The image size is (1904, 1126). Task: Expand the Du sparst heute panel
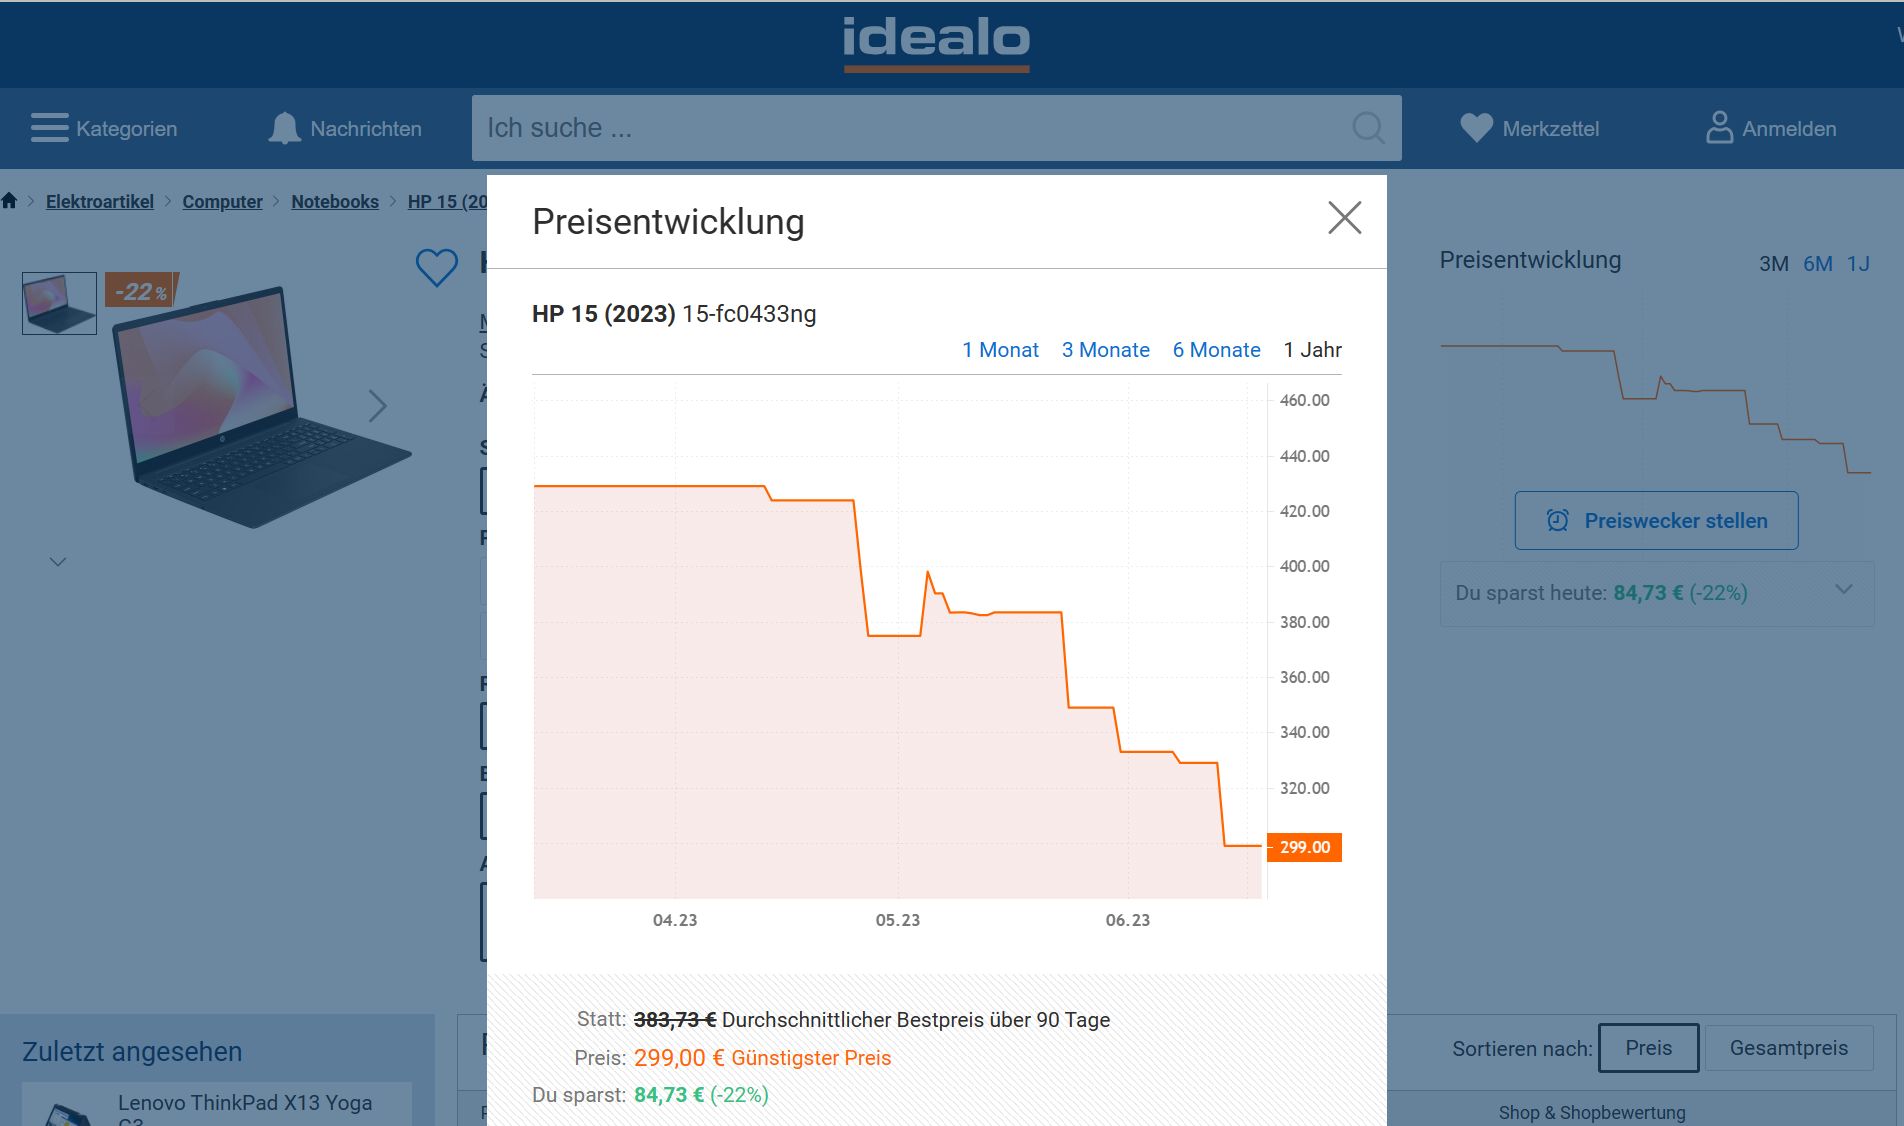[x=1844, y=590]
